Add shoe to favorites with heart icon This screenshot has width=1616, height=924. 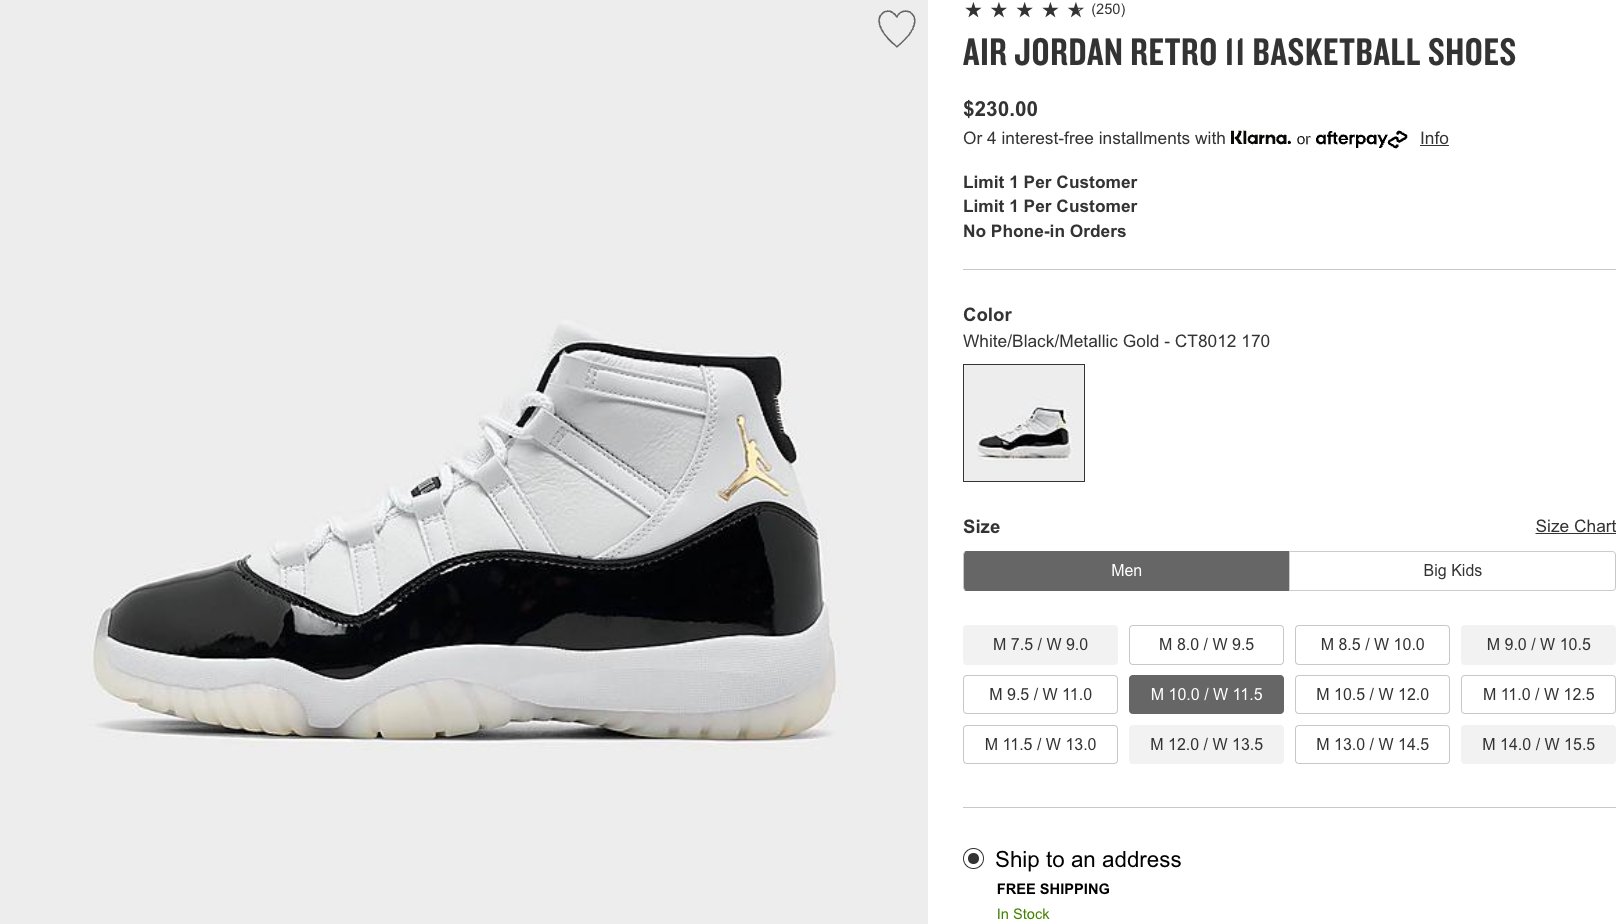tap(896, 29)
